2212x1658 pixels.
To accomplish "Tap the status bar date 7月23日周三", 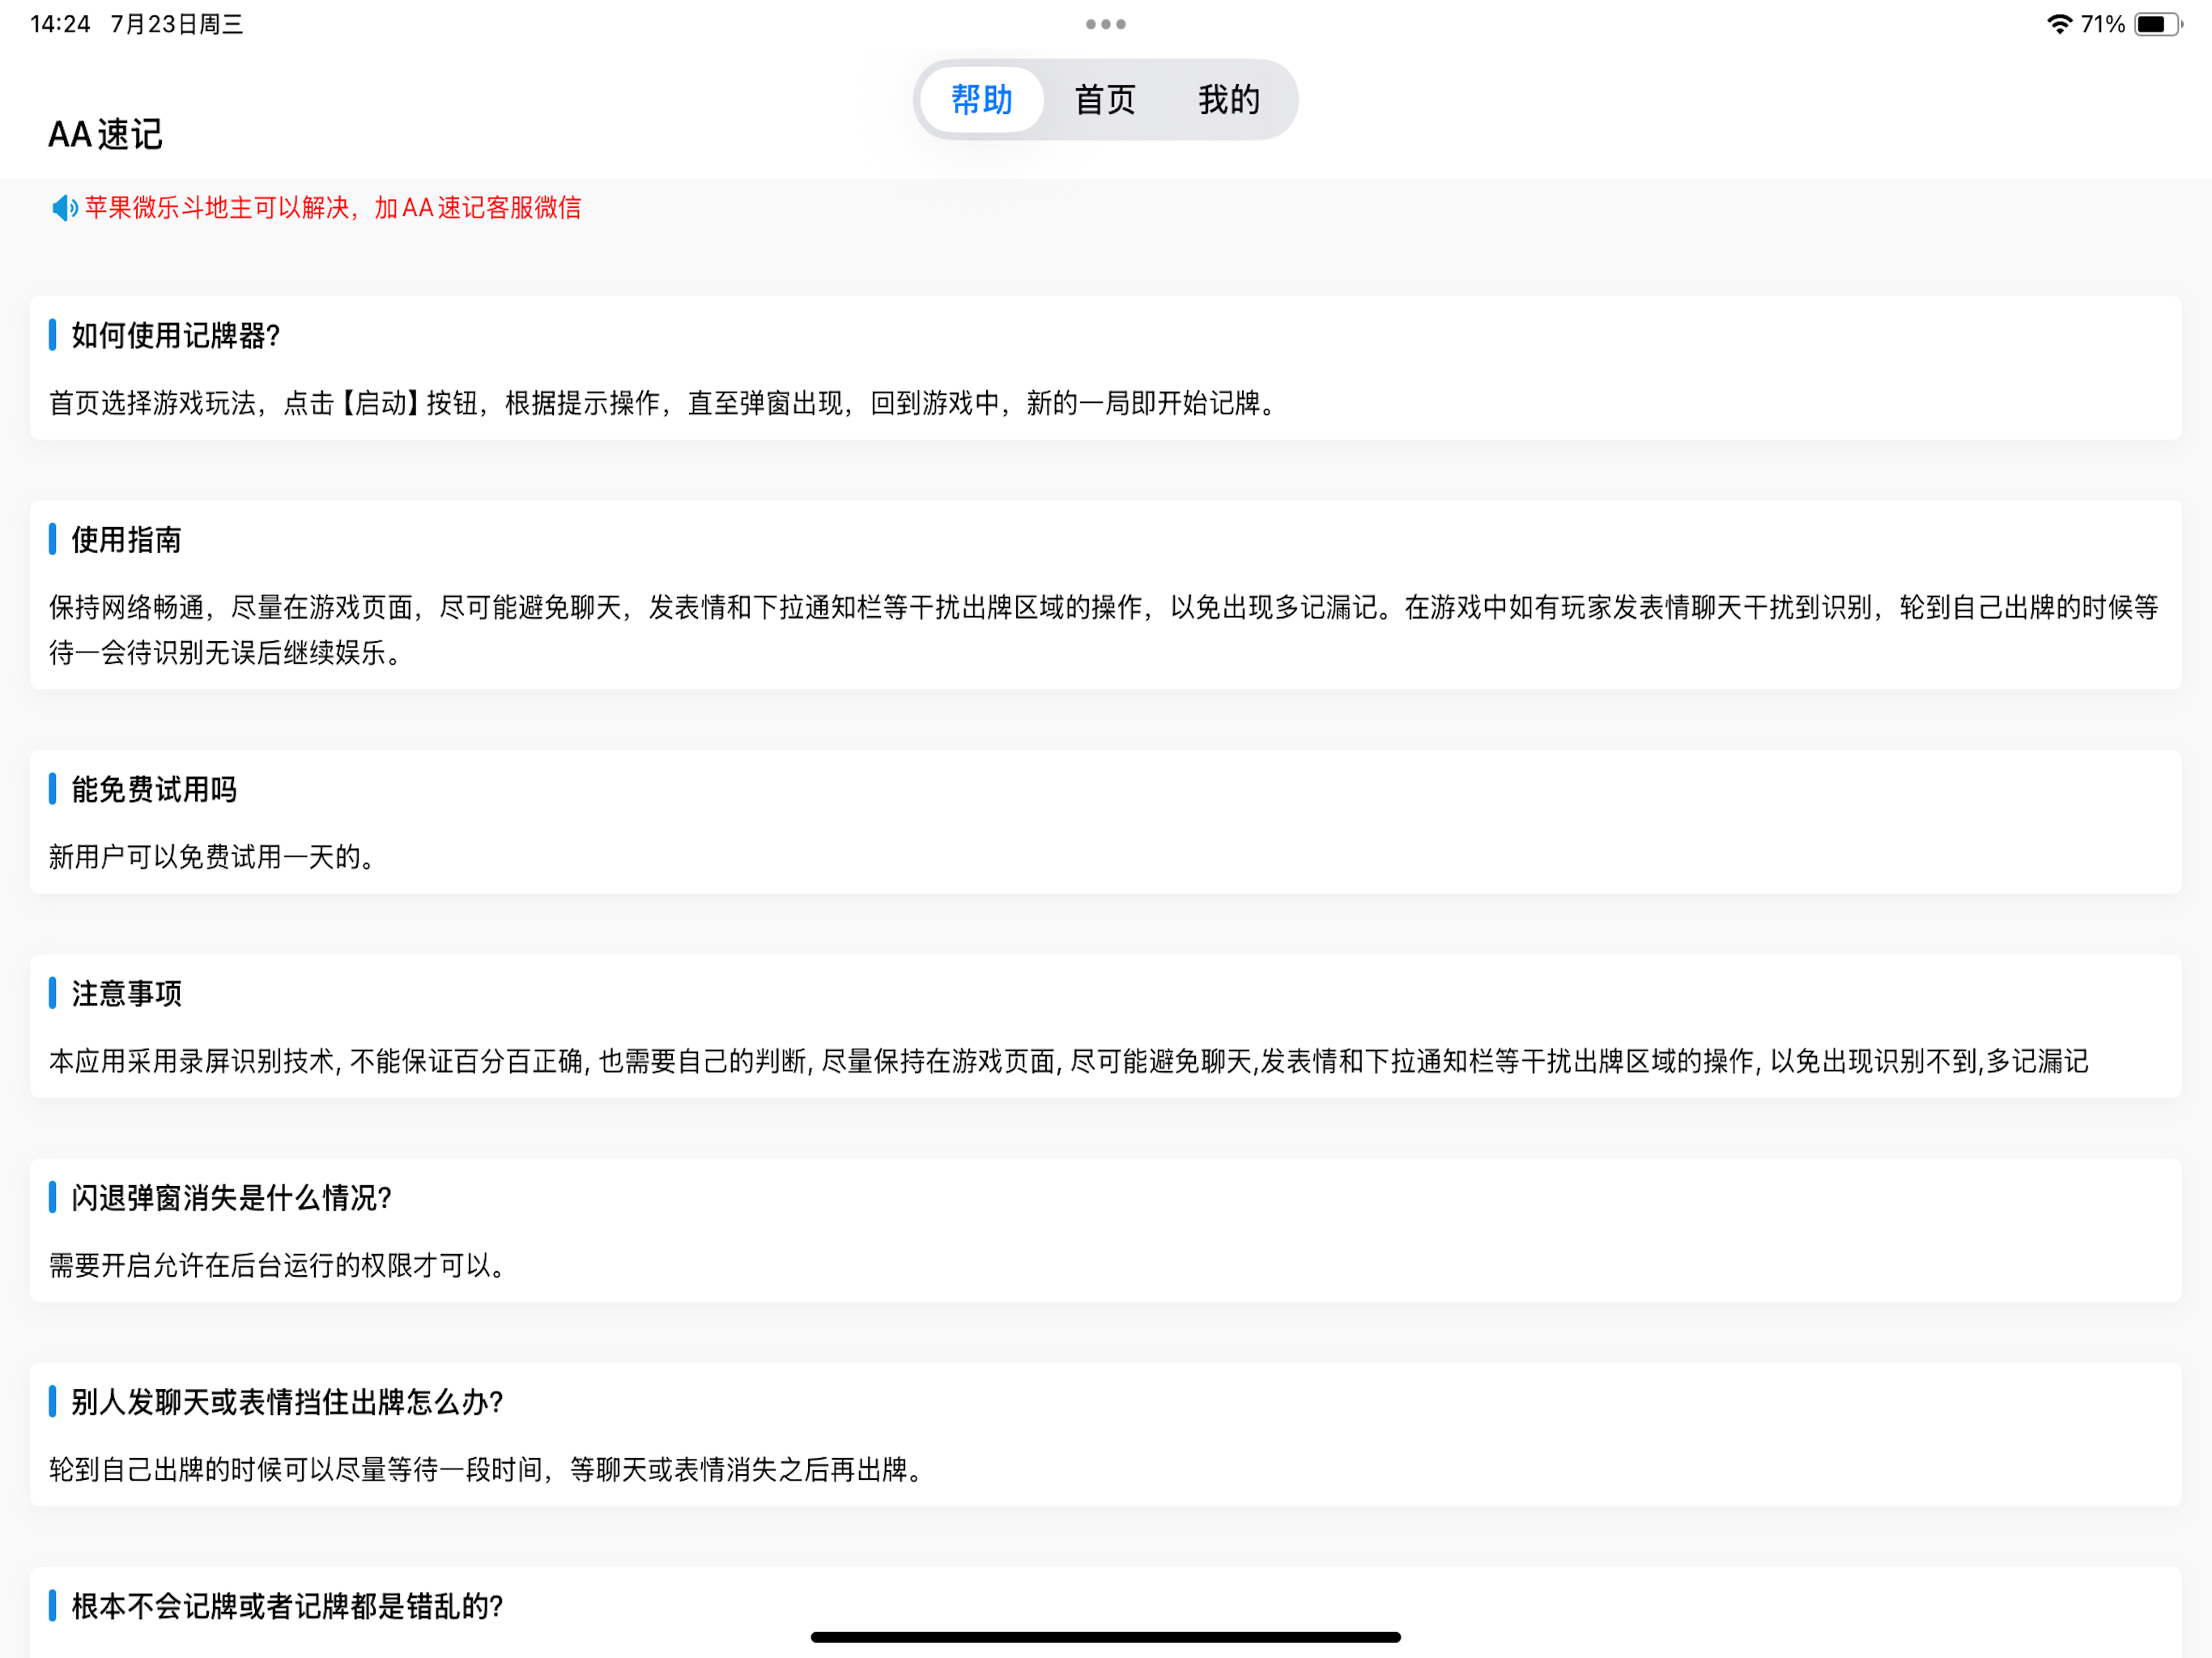I will tap(177, 24).
